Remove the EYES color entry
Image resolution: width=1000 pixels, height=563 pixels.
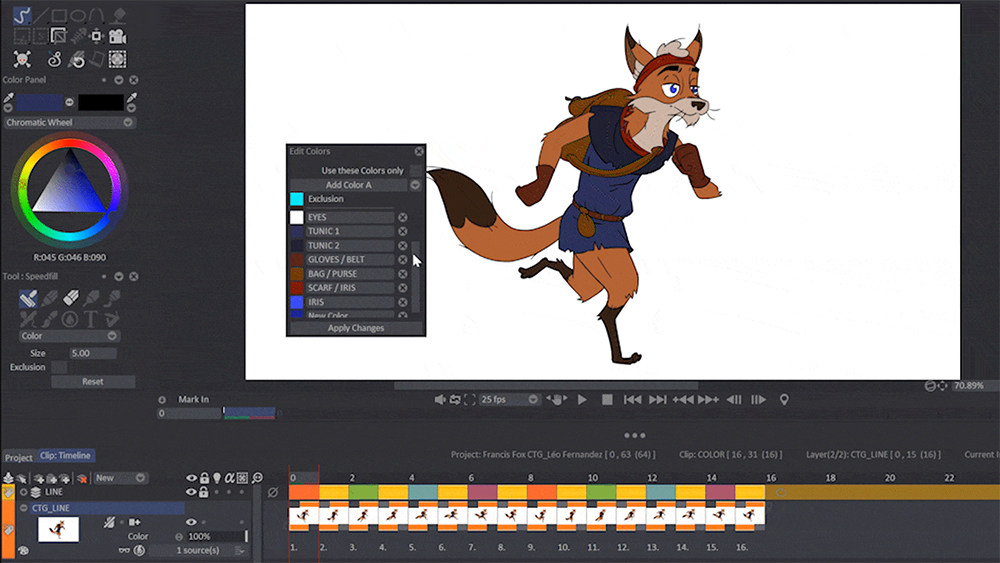[x=402, y=217]
